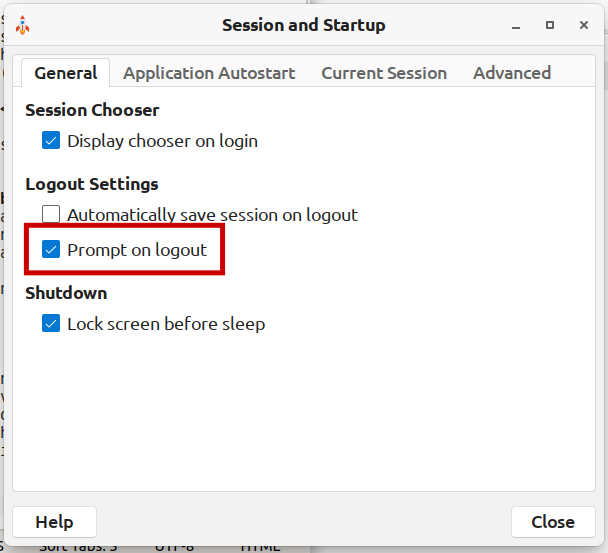This screenshot has width=608, height=553.
Task: Click the Logout Settings section heading
Action: click(92, 184)
